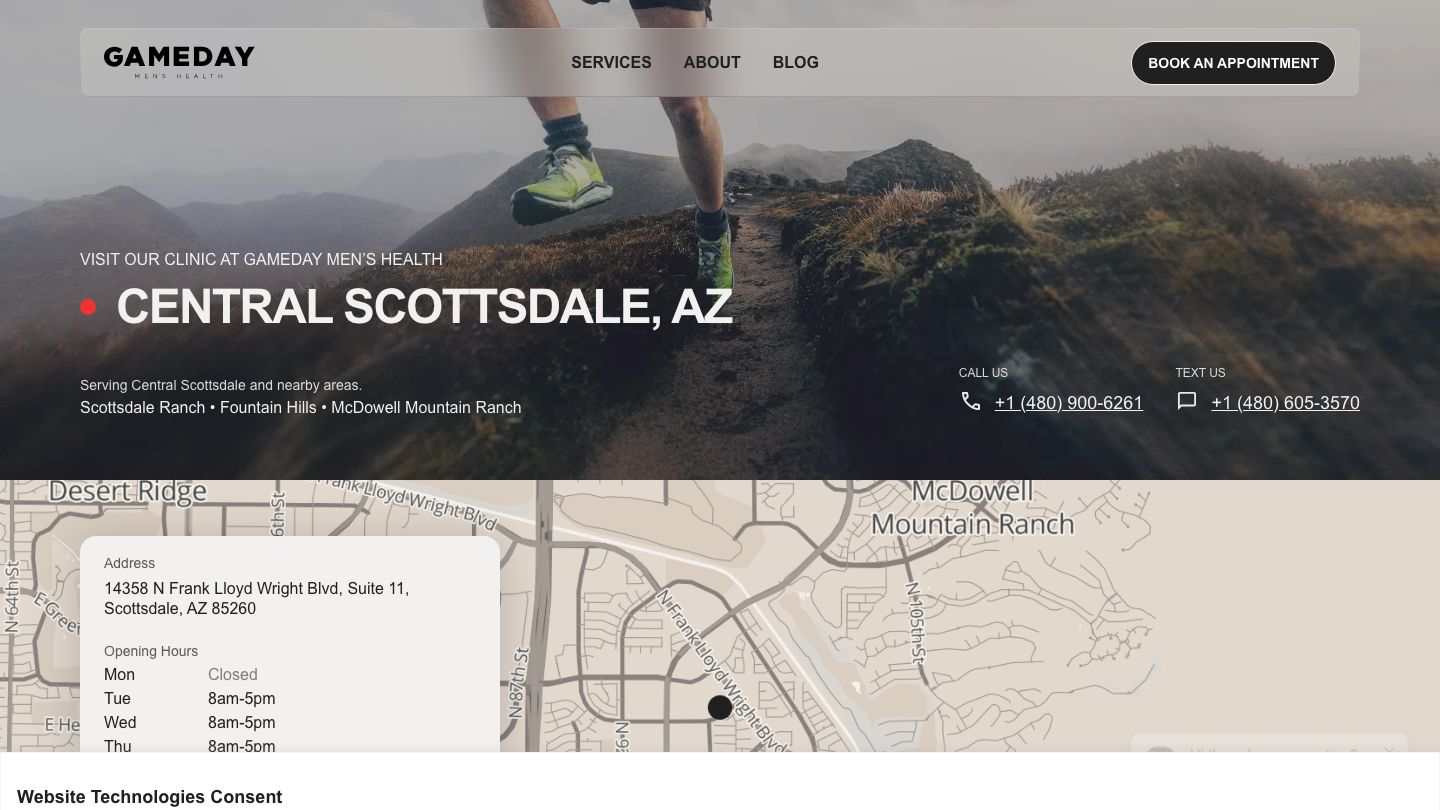Click the red dot beside Central Scottsdale heading

click(x=88, y=307)
